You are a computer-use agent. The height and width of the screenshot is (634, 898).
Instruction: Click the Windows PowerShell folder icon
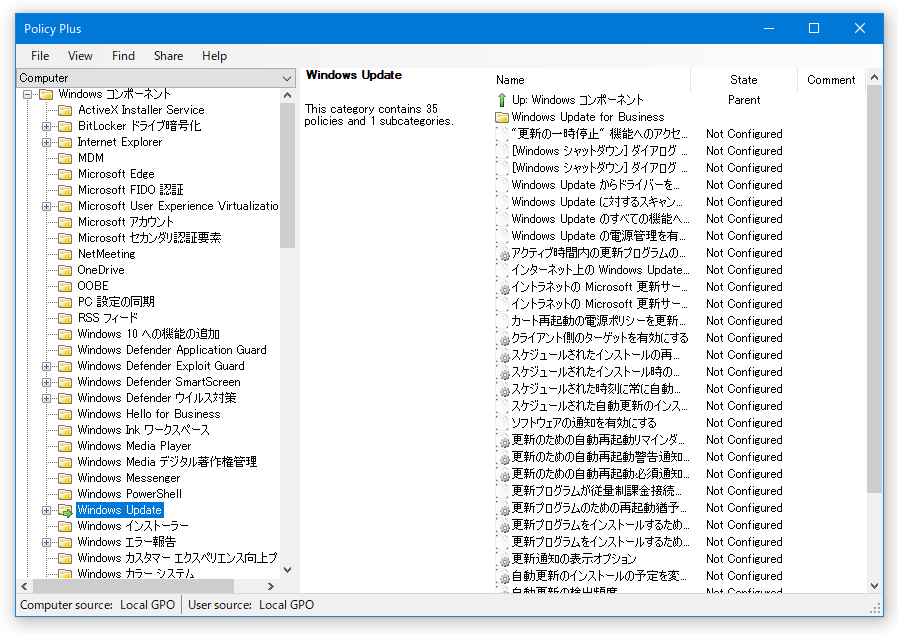pos(65,494)
